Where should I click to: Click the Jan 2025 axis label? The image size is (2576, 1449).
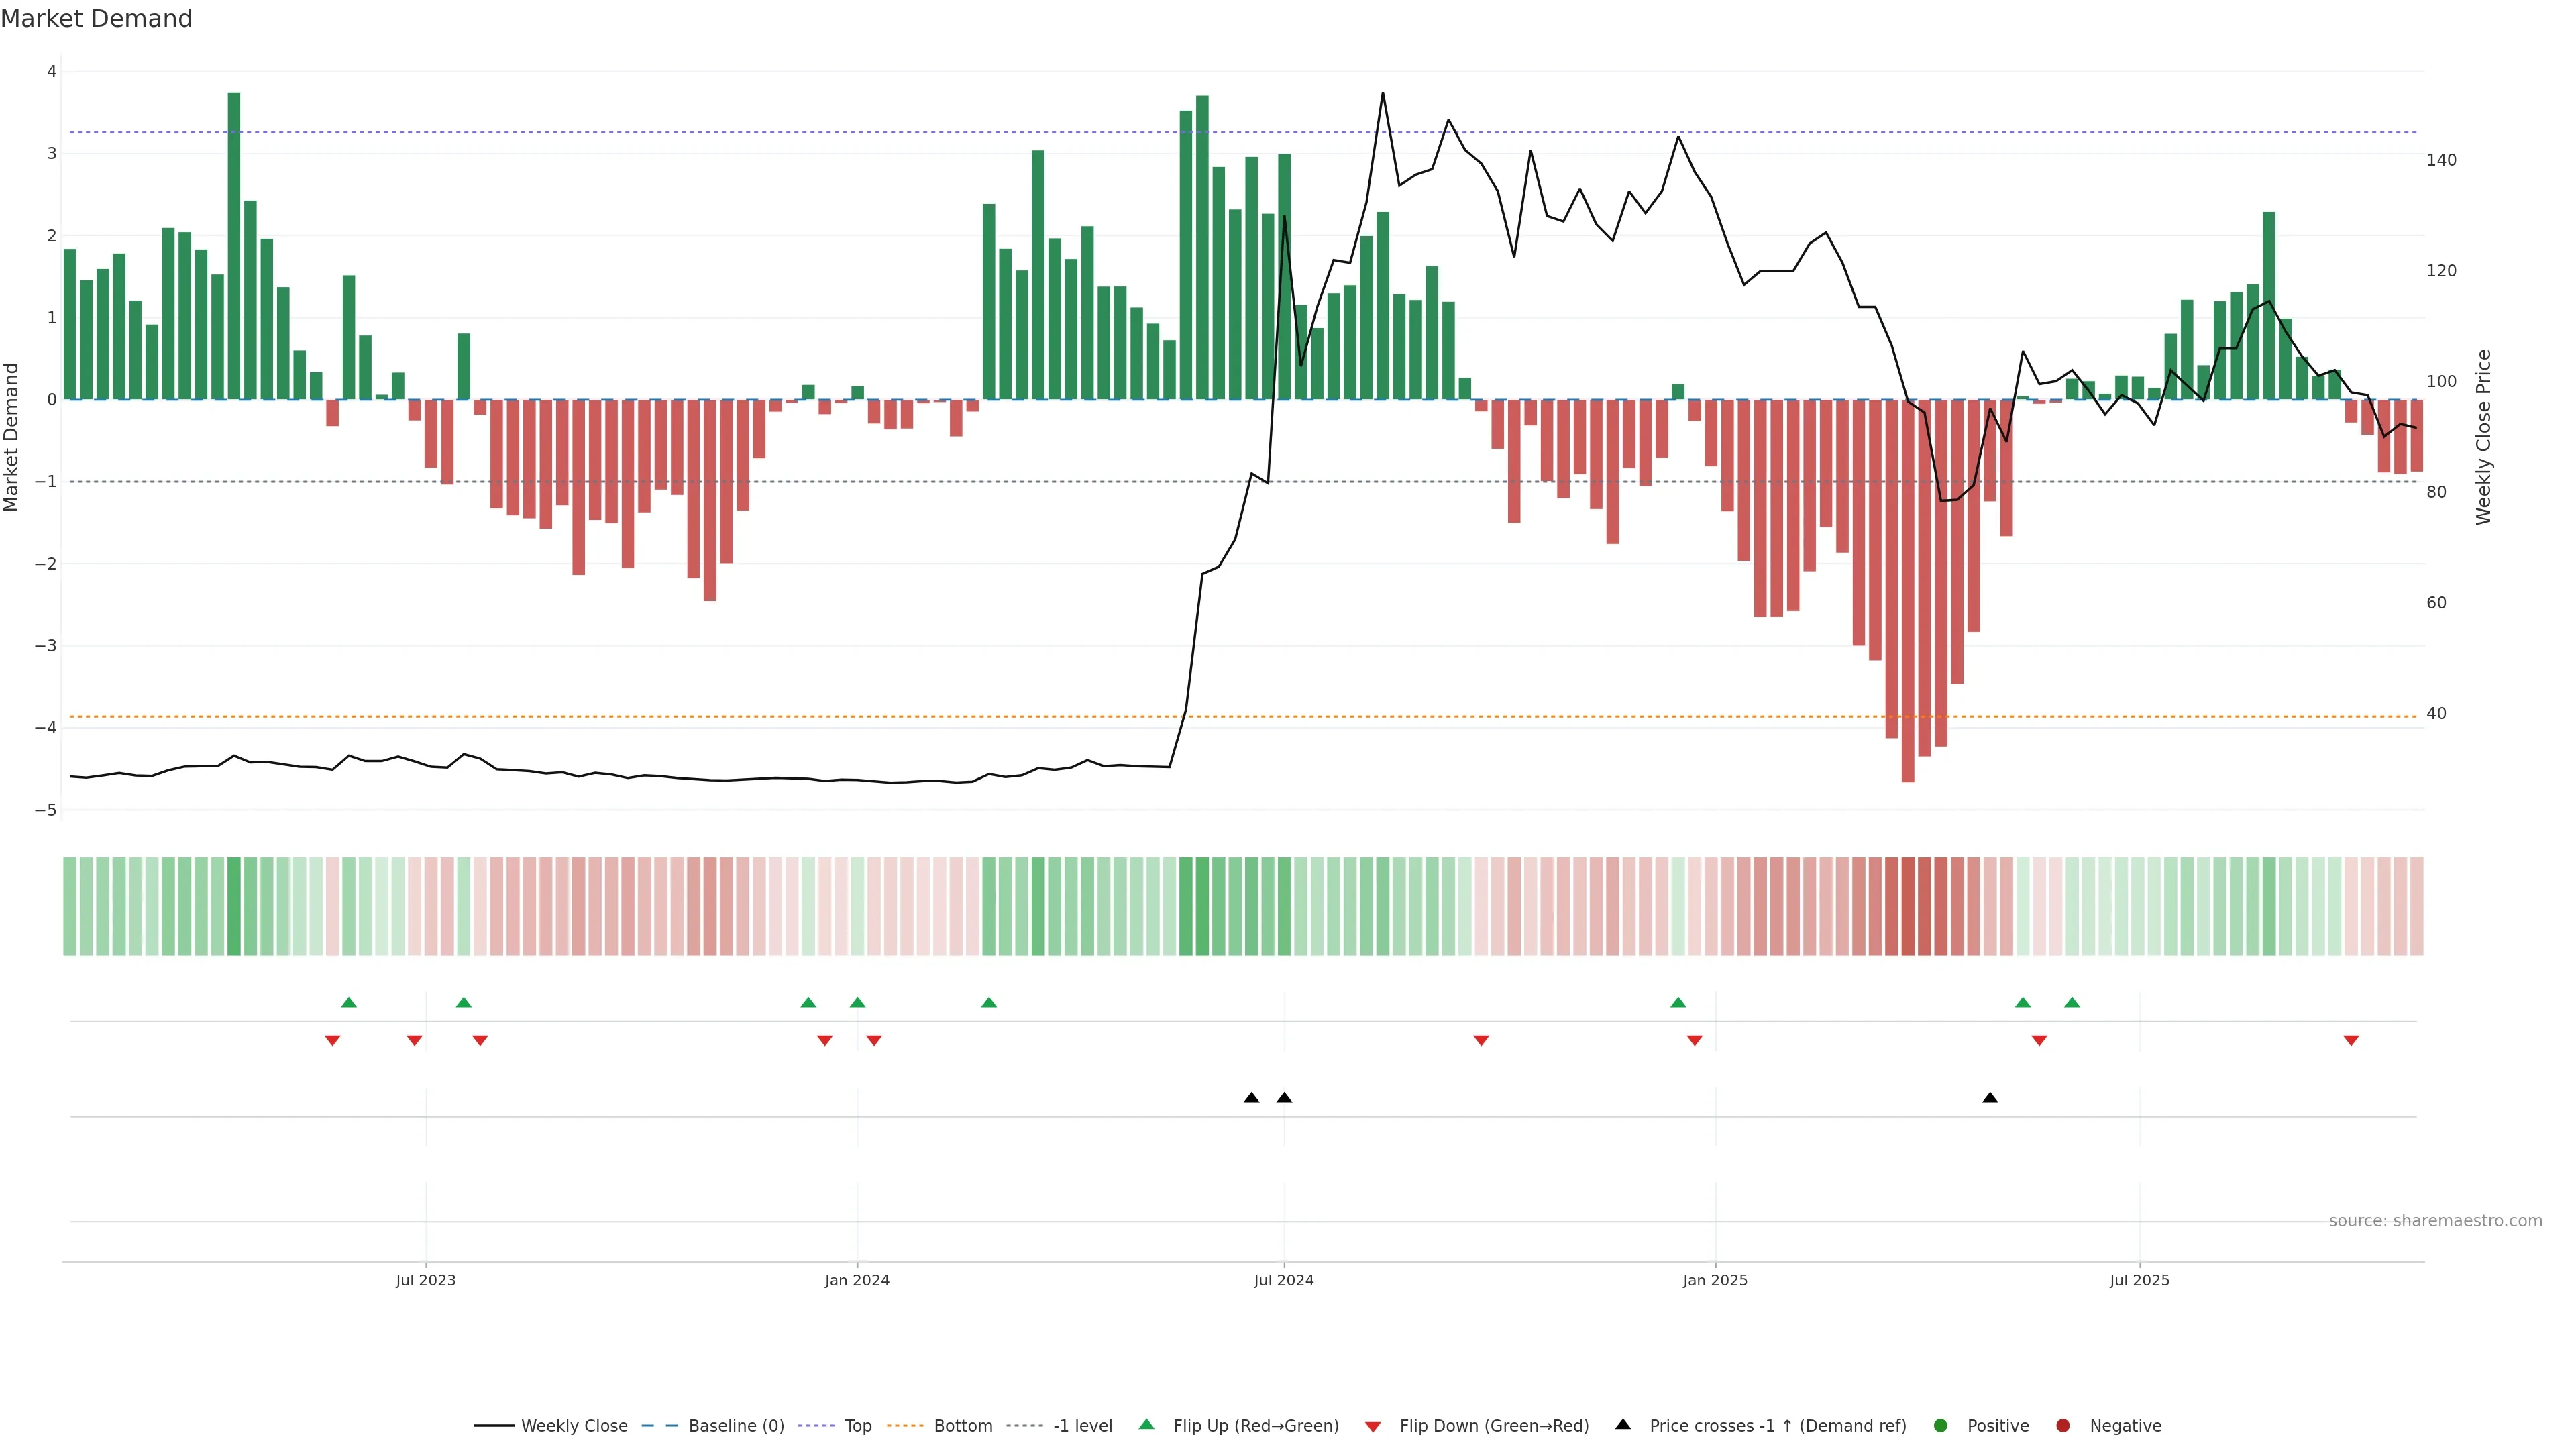pos(1715,1280)
